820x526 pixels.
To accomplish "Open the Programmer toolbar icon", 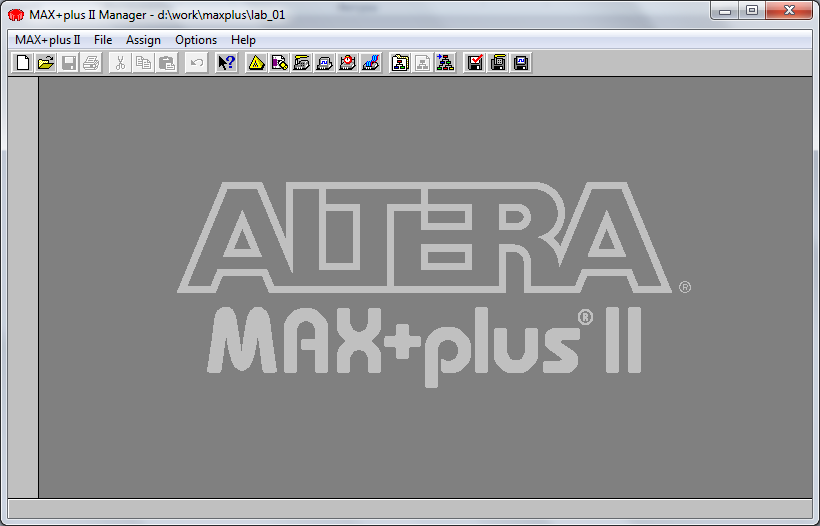I will pos(371,63).
